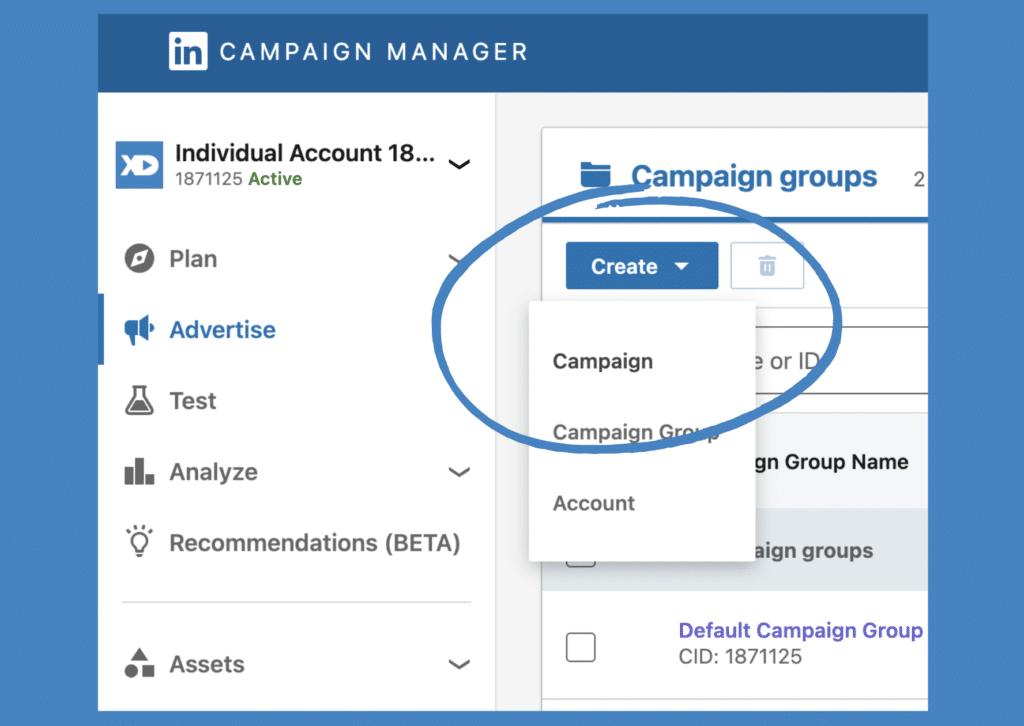This screenshot has width=1024, height=726.
Task: Click the Analyze bar chart icon
Action: [139, 472]
